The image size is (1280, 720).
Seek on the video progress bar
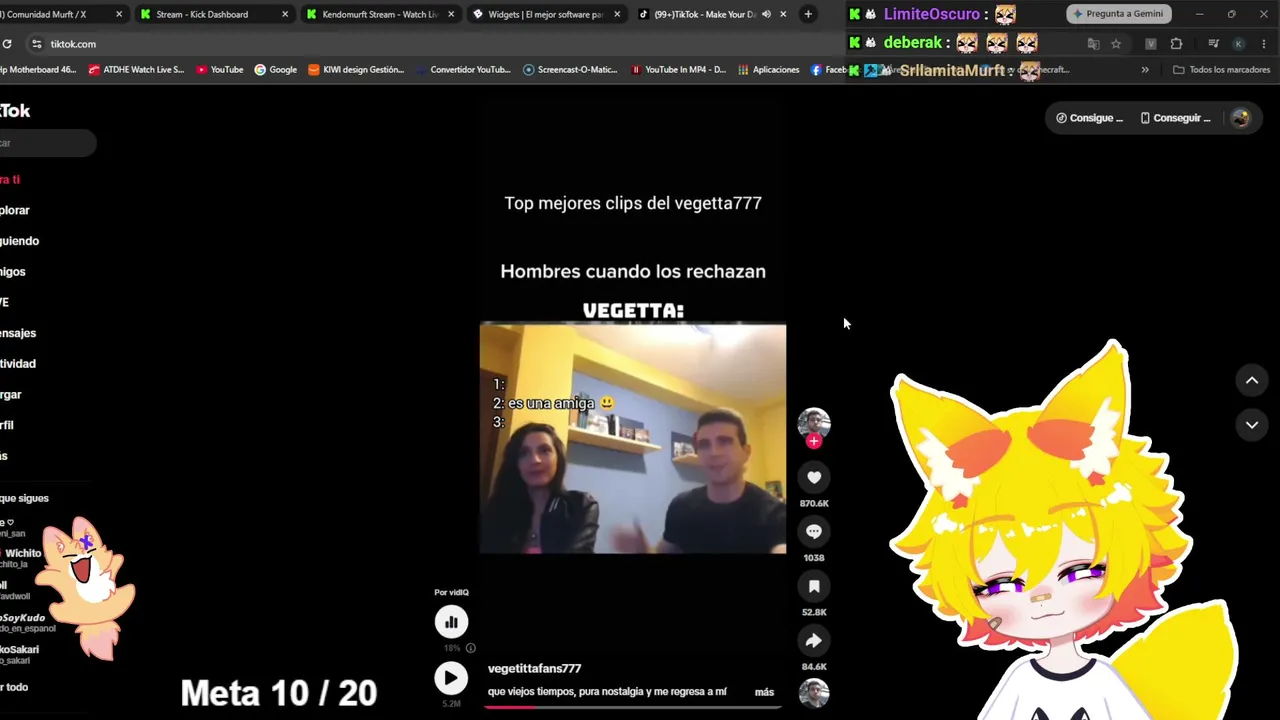click(632, 707)
